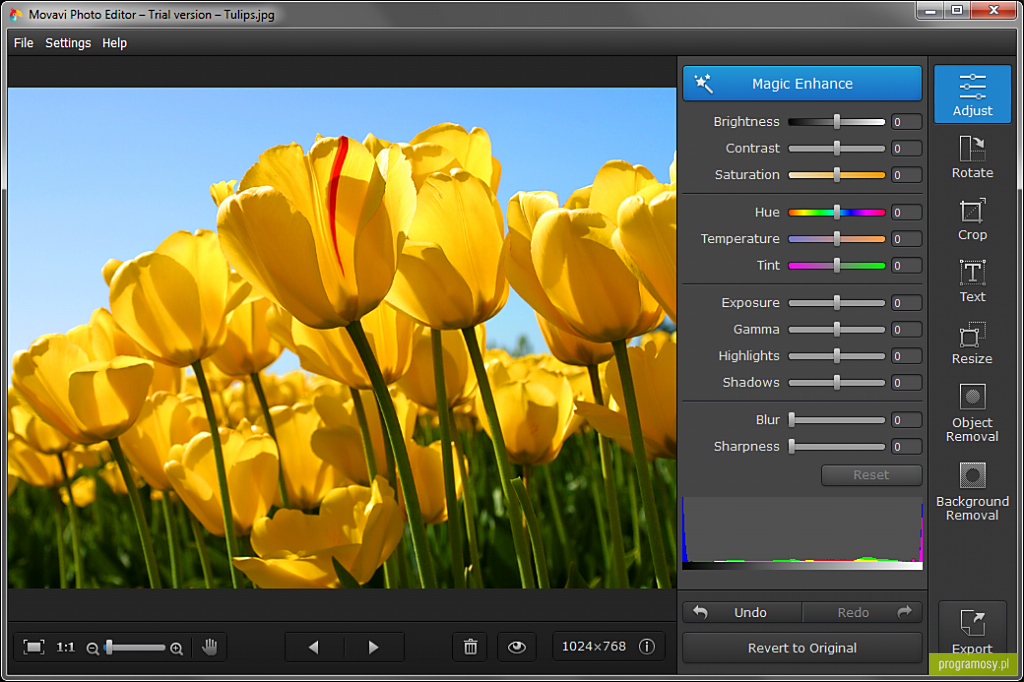
Task: Open the Resize tool
Action: pyautogui.click(x=972, y=343)
